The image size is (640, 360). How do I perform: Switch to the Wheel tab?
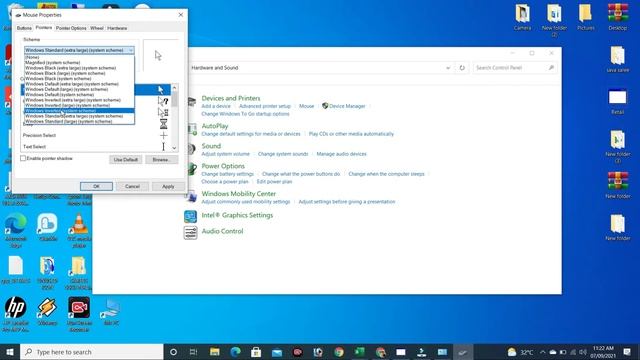[x=97, y=28]
